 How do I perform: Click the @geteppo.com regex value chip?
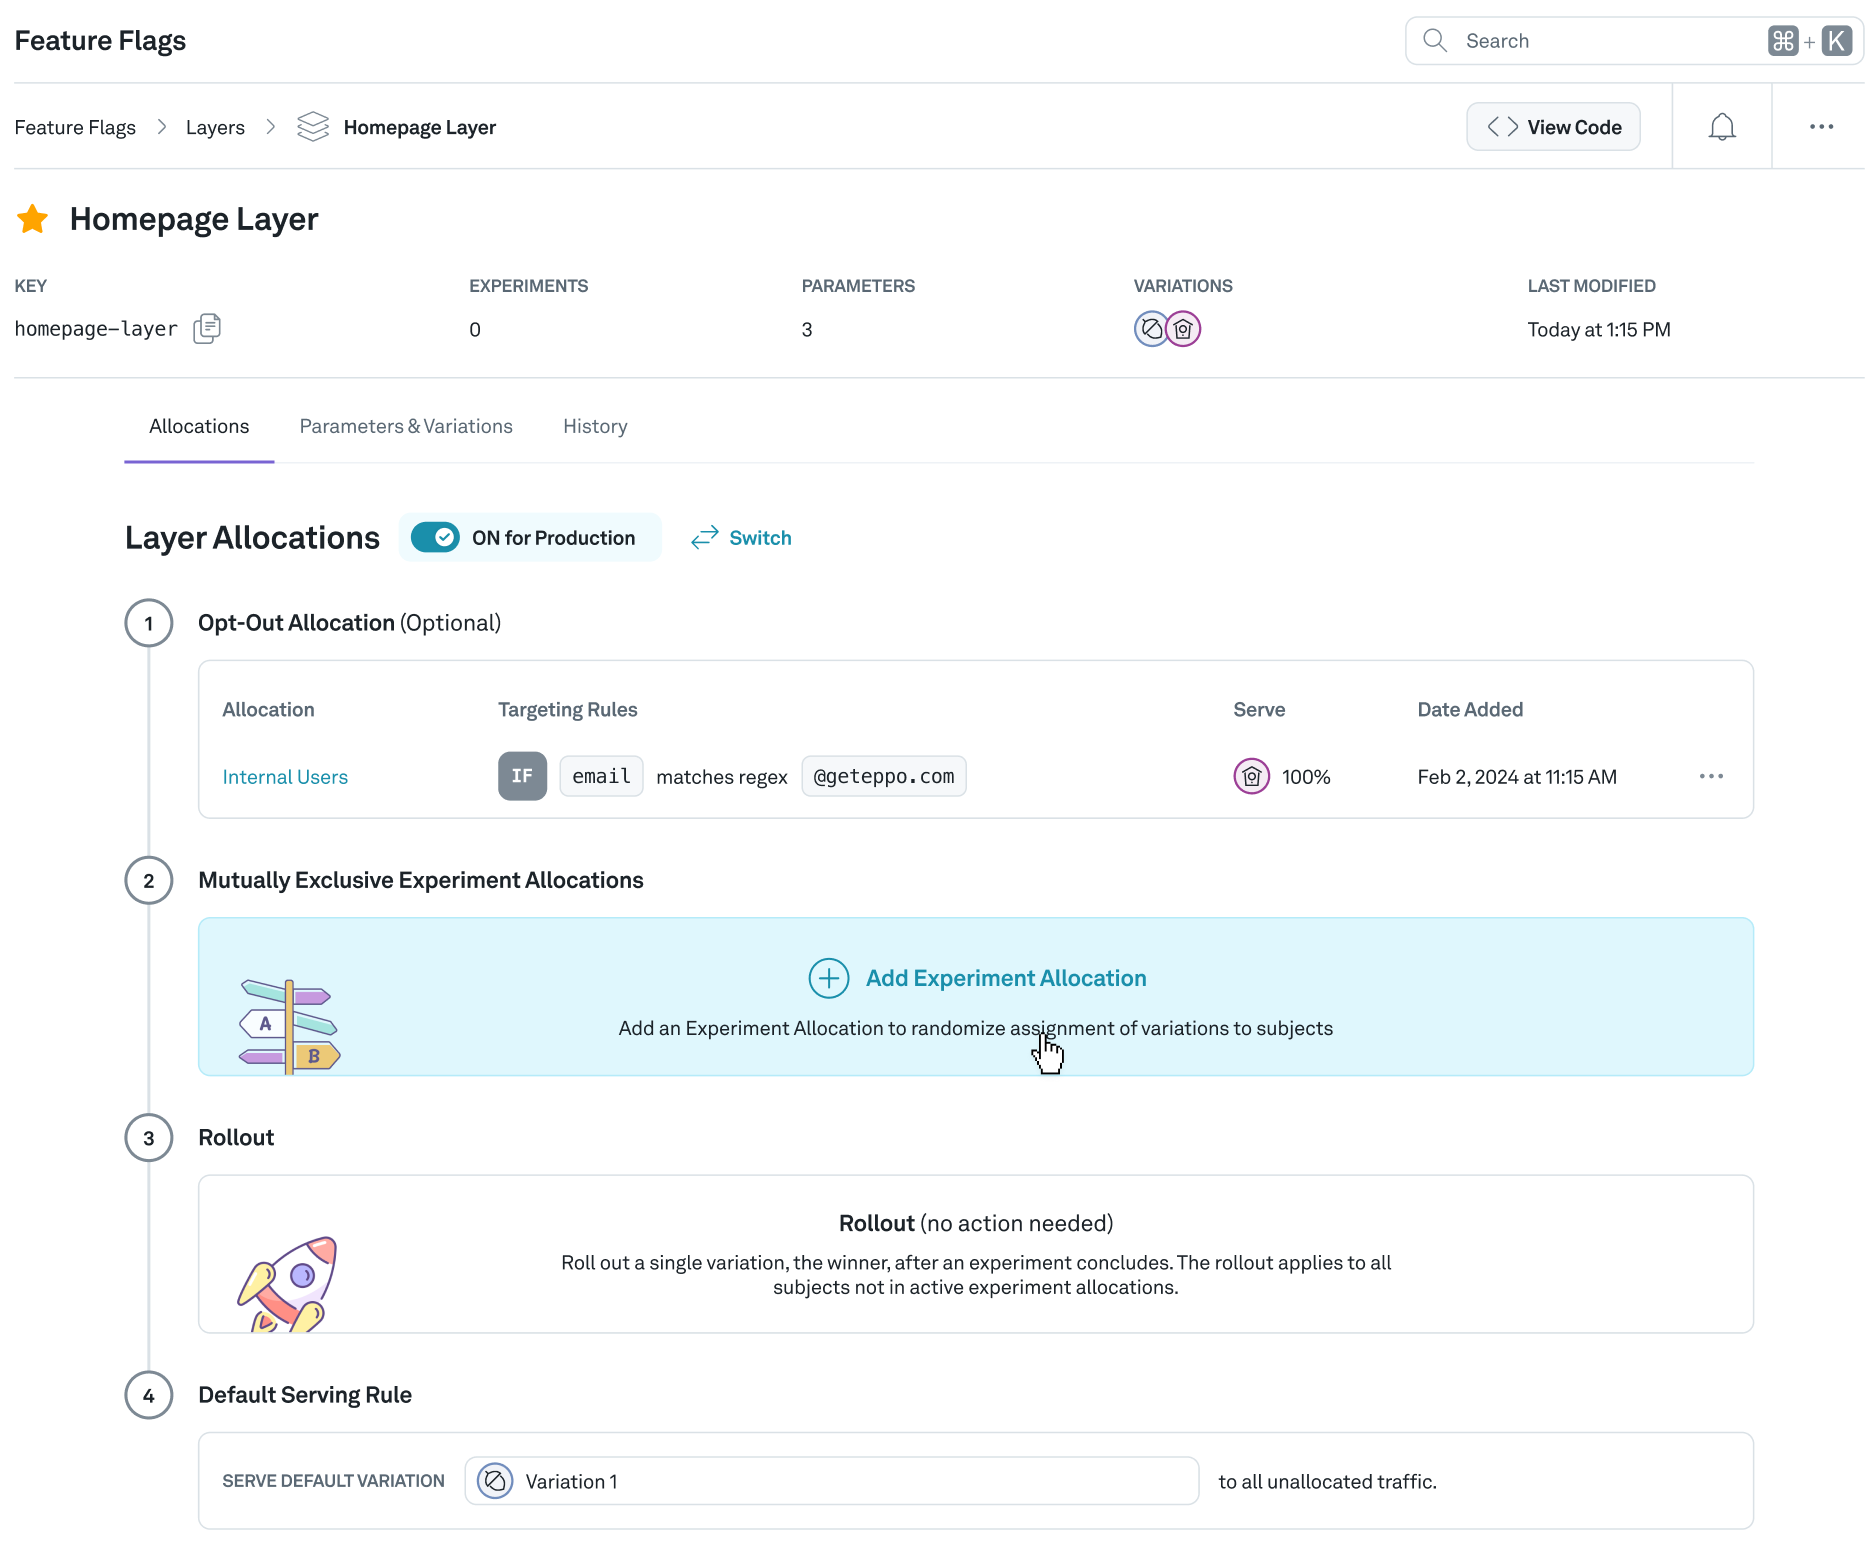tap(883, 776)
